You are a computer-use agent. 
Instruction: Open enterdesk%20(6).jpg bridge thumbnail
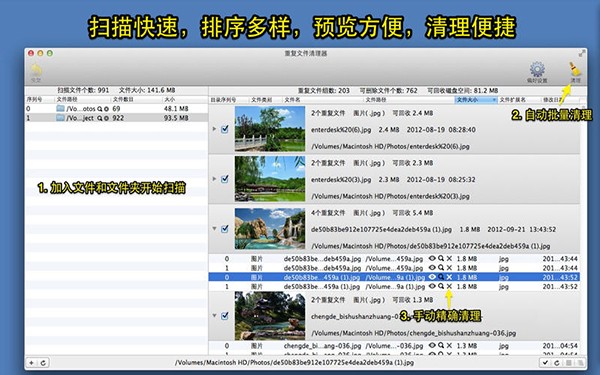click(x=270, y=129)
